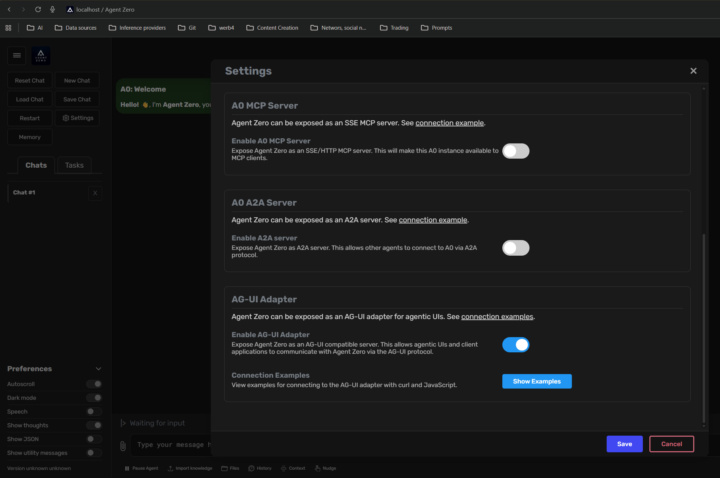Open Files from the bottom toolbar
This screenshot has height=478, width=720.
tap(230, 468)
